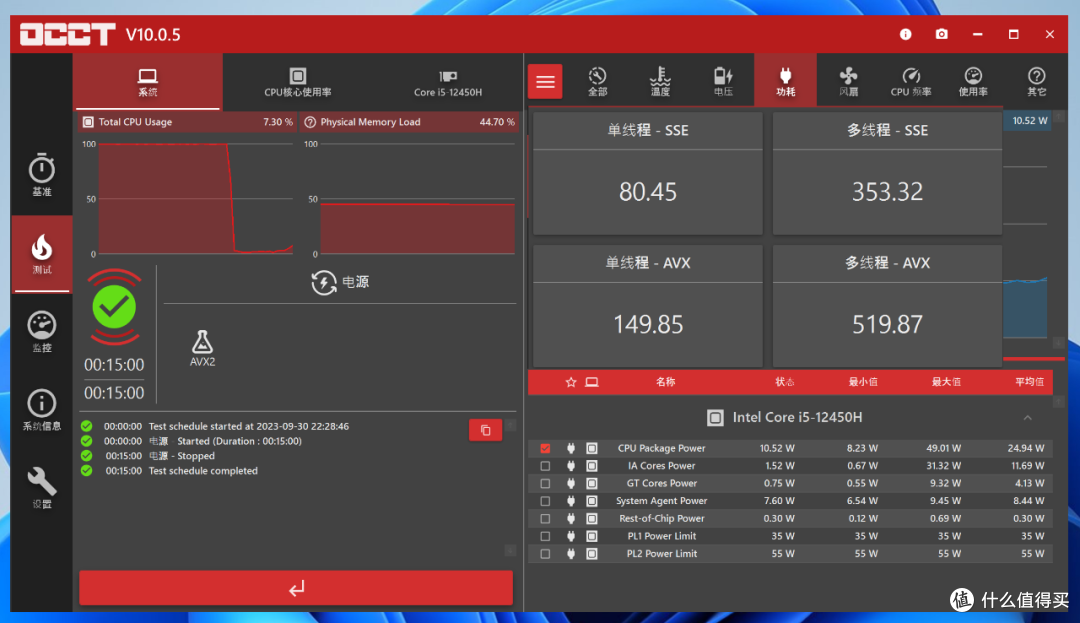The height and width of the screenshot is (623, 1080).
Task: Sort by 最大值 maximum column
Action: (x=946, y=382)
